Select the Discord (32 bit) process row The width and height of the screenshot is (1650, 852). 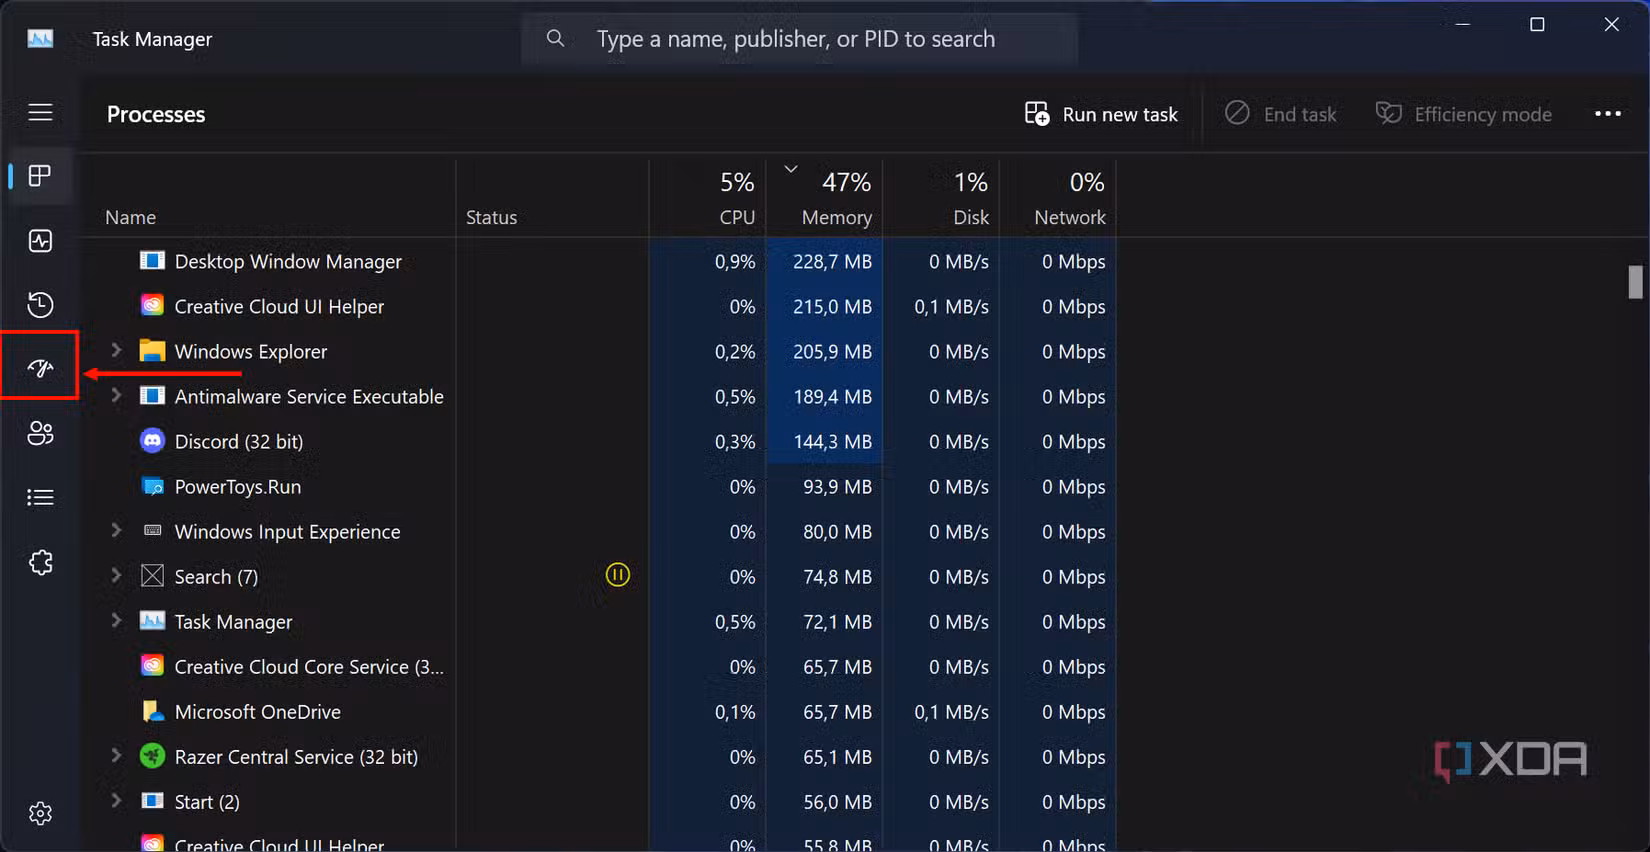(x=238, y=441)
